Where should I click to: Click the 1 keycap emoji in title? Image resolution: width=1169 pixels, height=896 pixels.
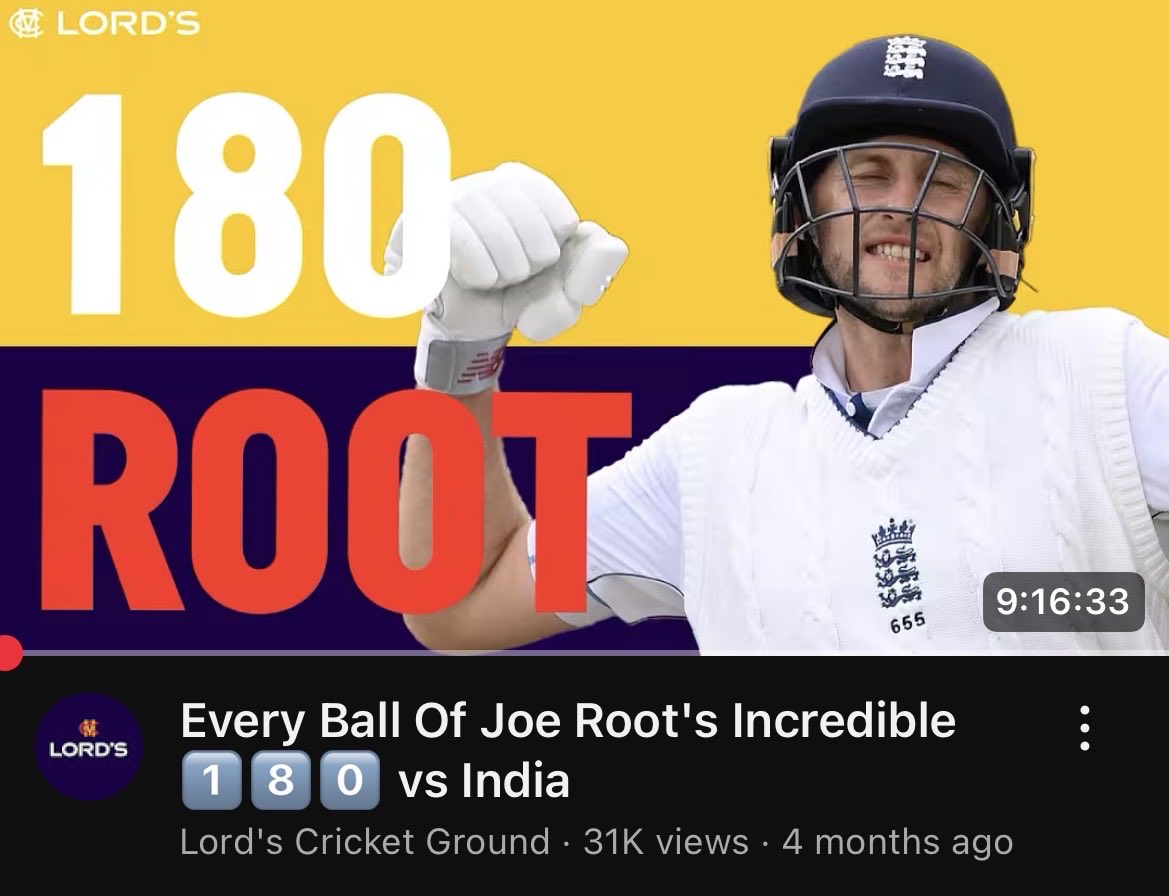[212, 781]
